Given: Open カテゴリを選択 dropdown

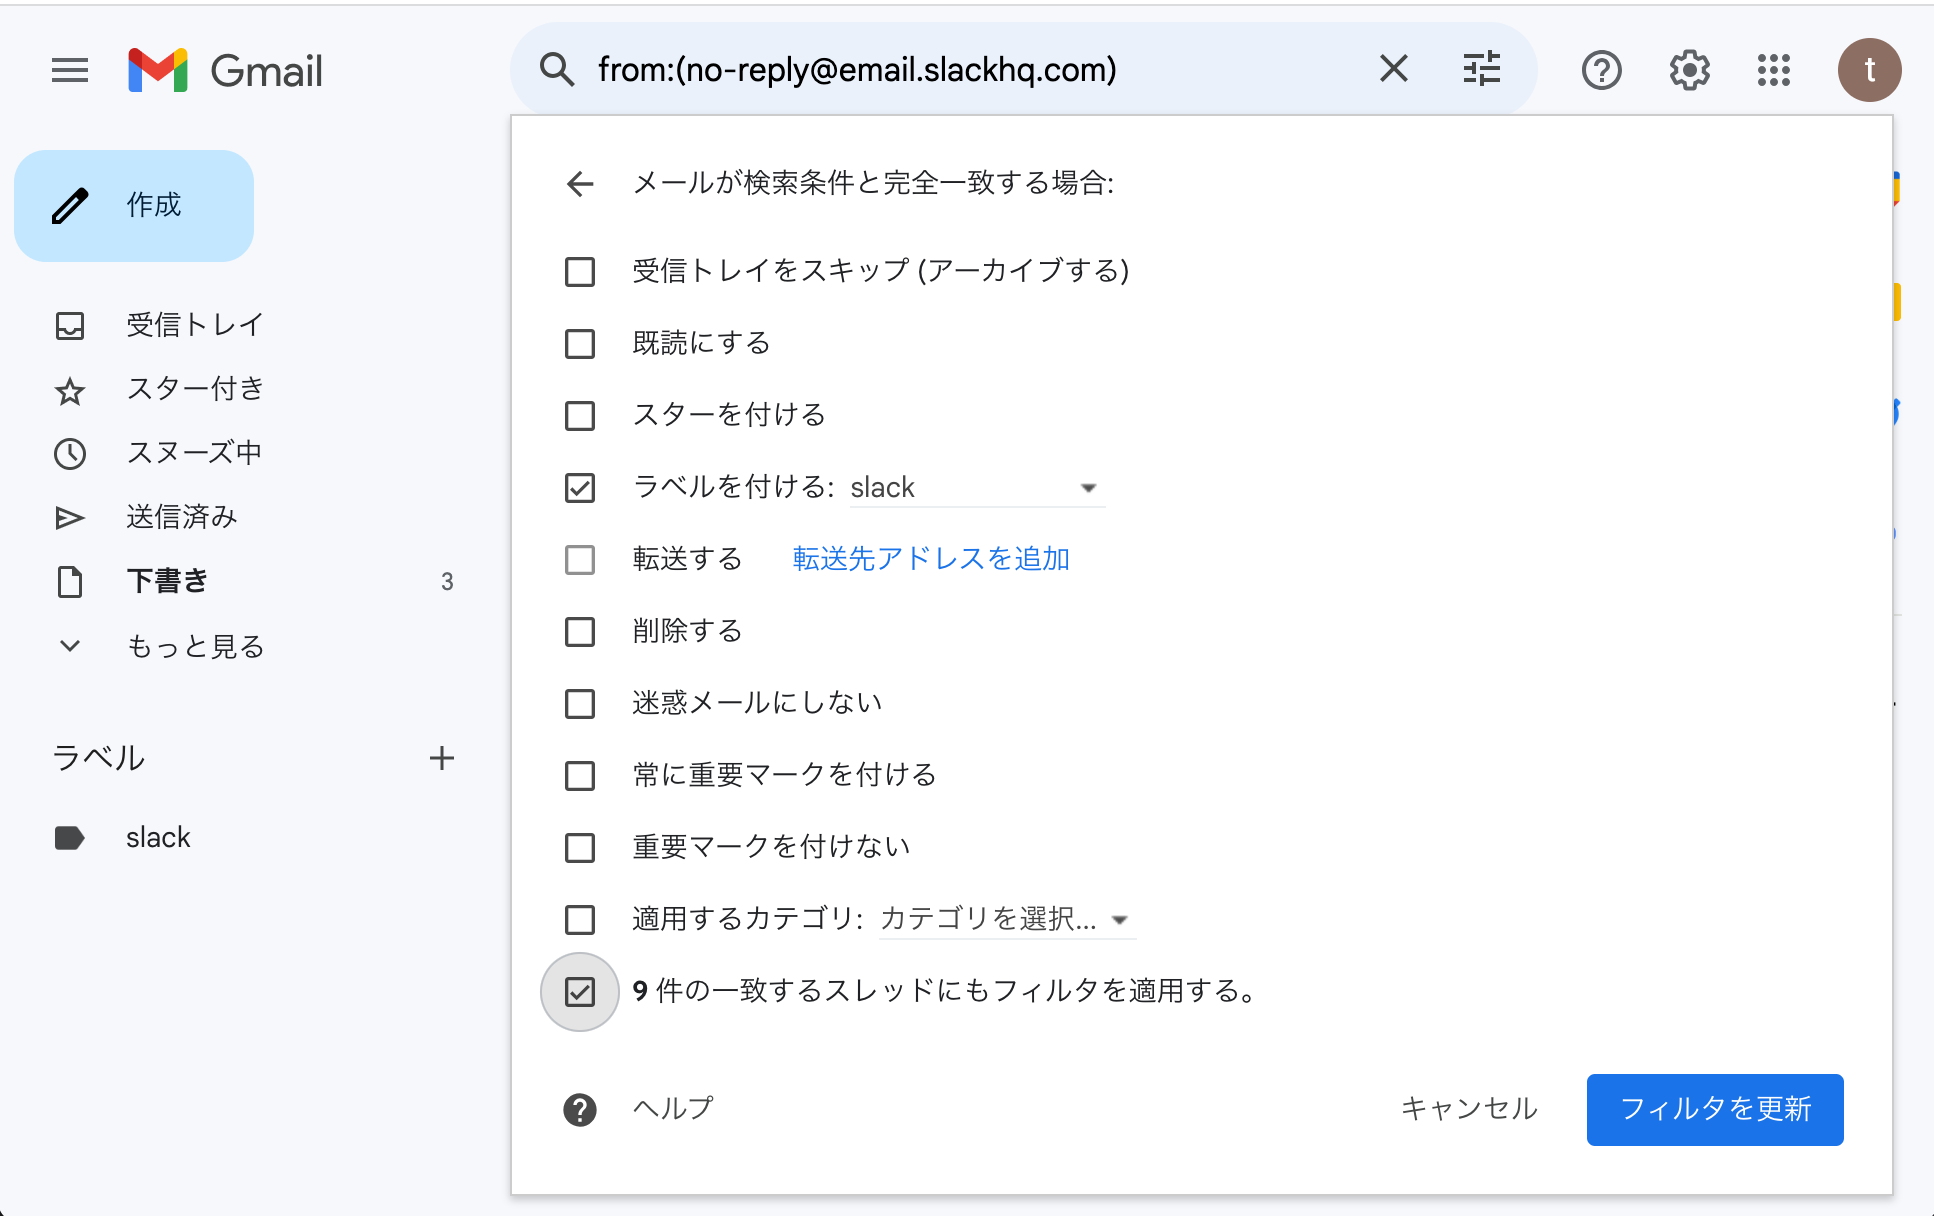Looking at the screenshot, I should click(x=1007, y=919).
